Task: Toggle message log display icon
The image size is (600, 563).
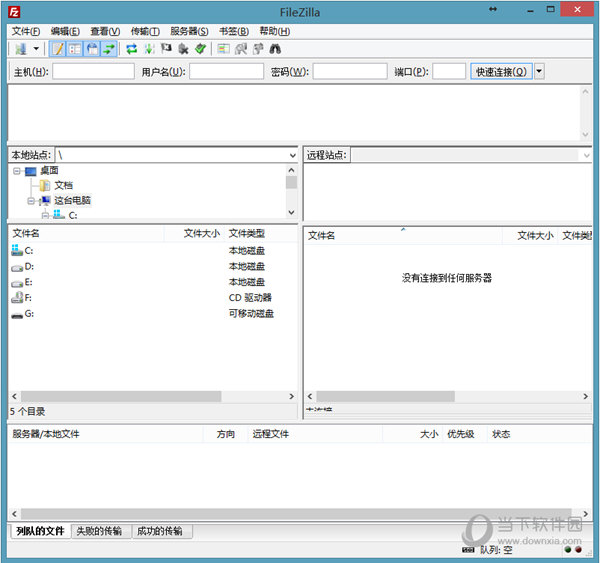Action: 58,49
